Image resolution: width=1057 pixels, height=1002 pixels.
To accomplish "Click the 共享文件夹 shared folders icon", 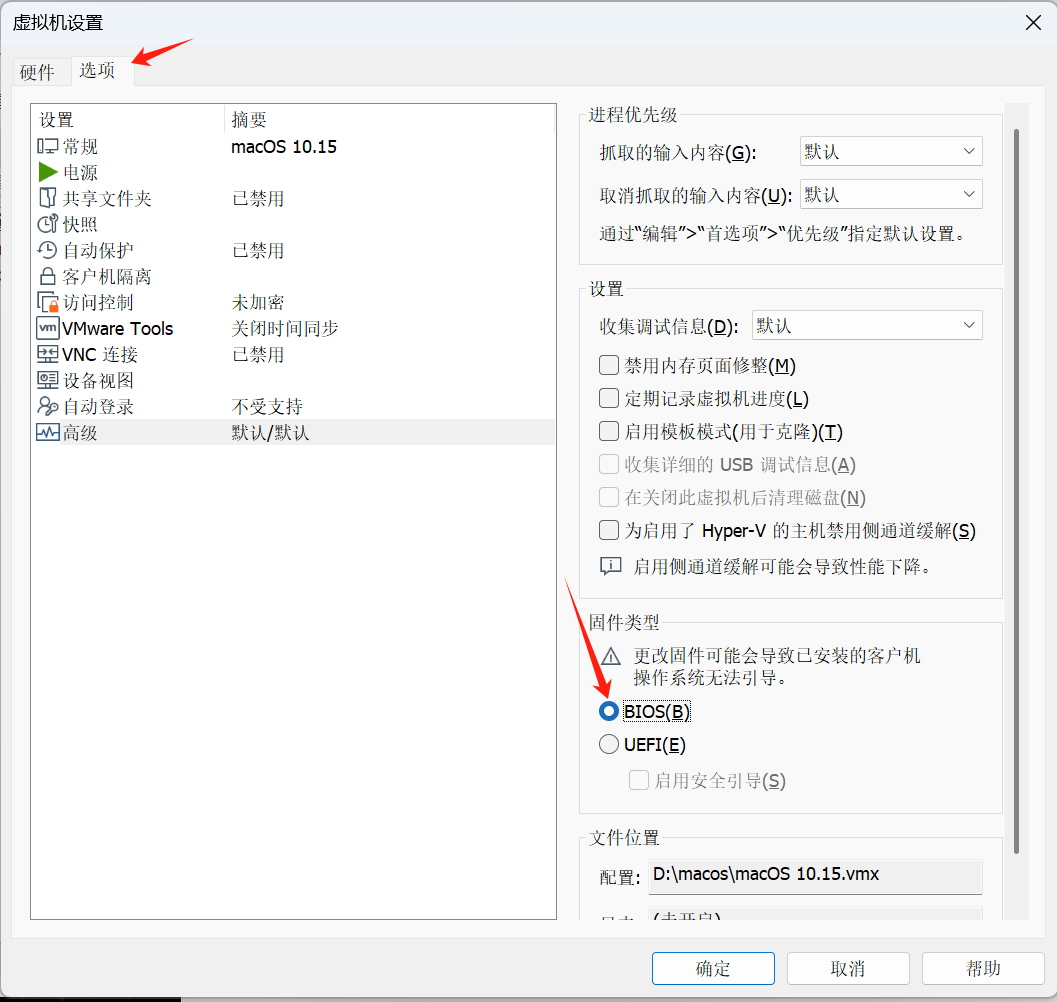I will coord(47,198).
